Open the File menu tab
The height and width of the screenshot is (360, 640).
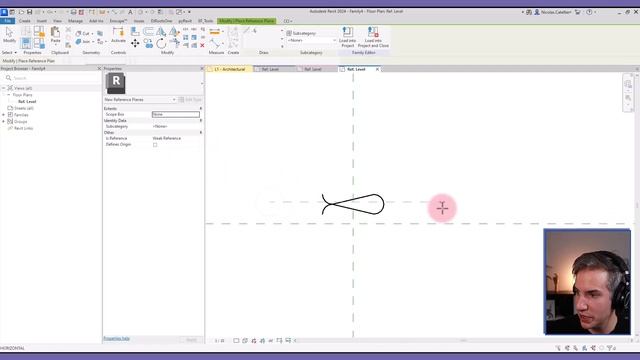tap(7, 21)
